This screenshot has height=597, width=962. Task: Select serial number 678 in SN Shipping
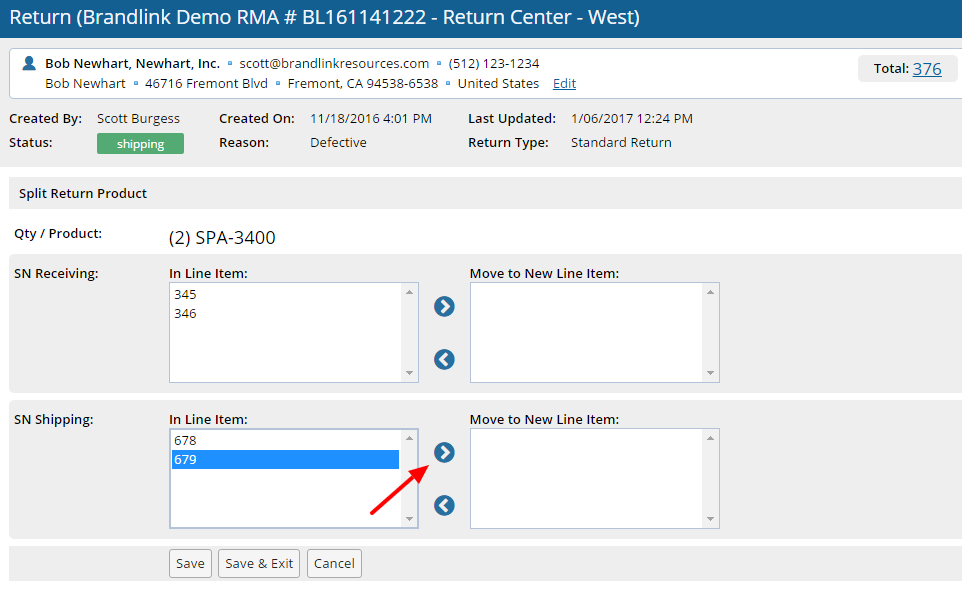[185, 441]
